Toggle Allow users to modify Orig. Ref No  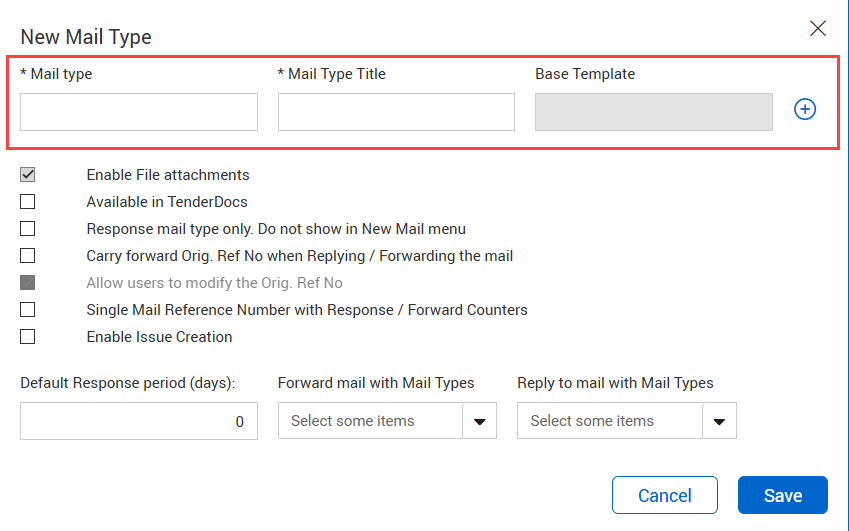click(28, 283)
